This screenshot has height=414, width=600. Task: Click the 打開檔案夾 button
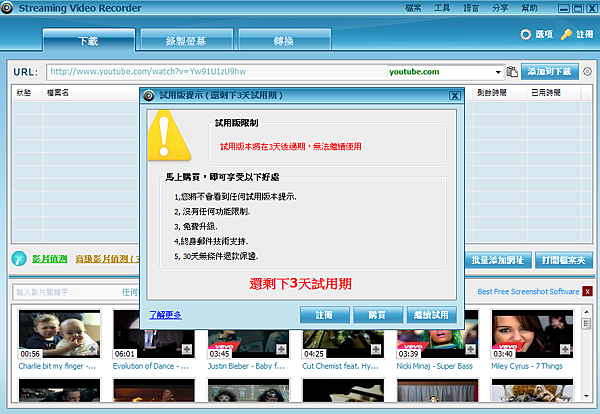click(564, 260)
